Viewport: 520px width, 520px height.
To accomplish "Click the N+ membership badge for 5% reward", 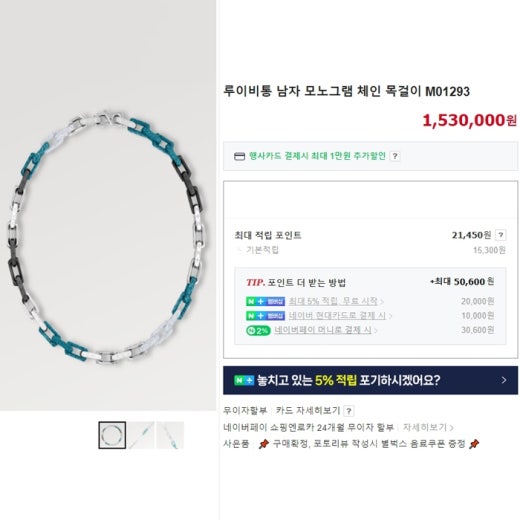I will [x=265, y=301].
